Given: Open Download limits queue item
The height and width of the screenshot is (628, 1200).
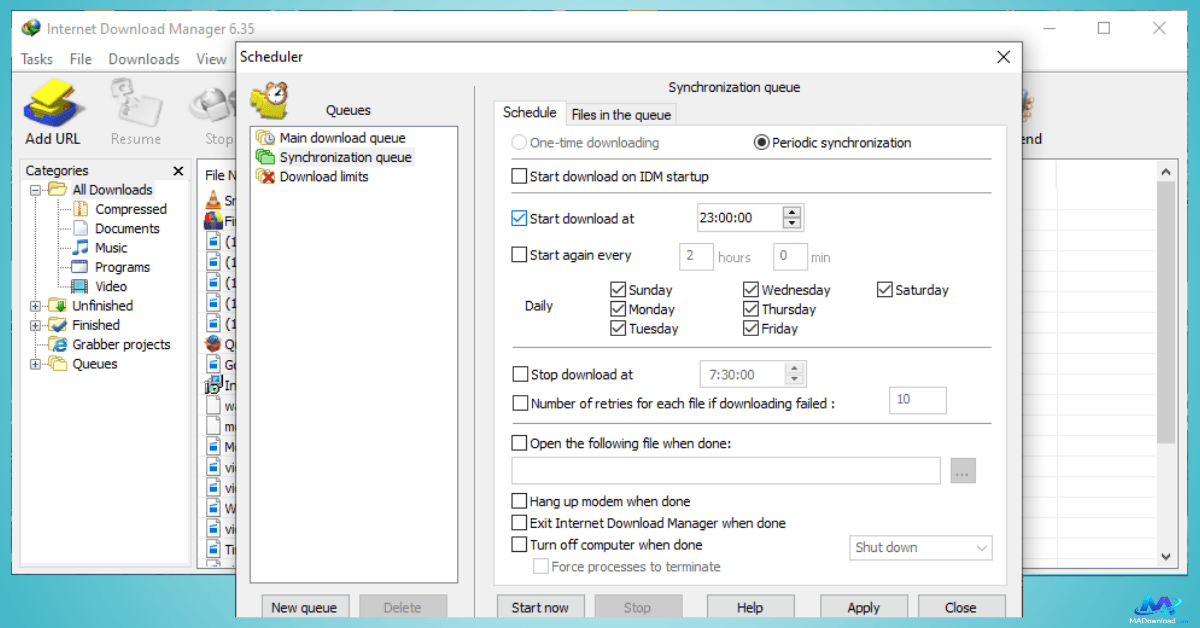Looking at the screenshot, I should coord(323,177).
